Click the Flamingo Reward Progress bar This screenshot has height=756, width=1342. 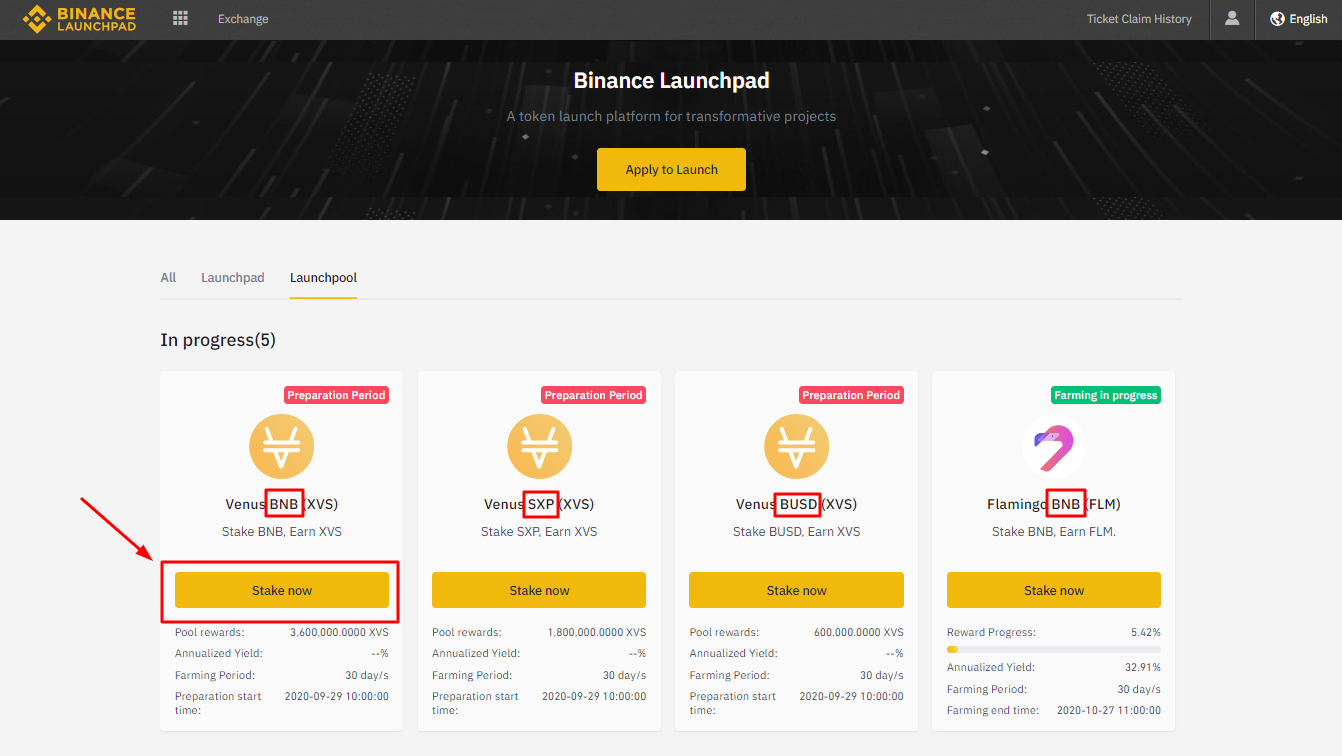pos(1054,649)
